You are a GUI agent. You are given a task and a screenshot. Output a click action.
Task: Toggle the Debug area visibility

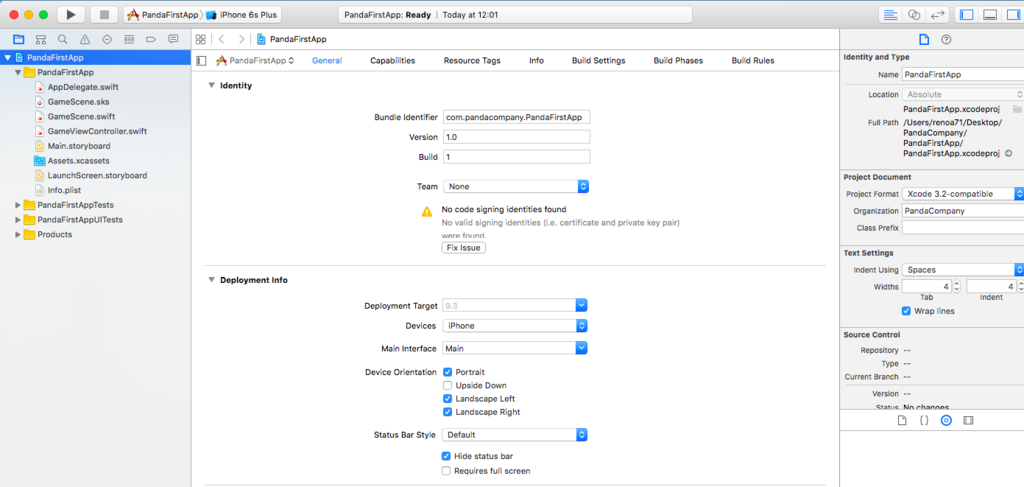click(990, 14)
